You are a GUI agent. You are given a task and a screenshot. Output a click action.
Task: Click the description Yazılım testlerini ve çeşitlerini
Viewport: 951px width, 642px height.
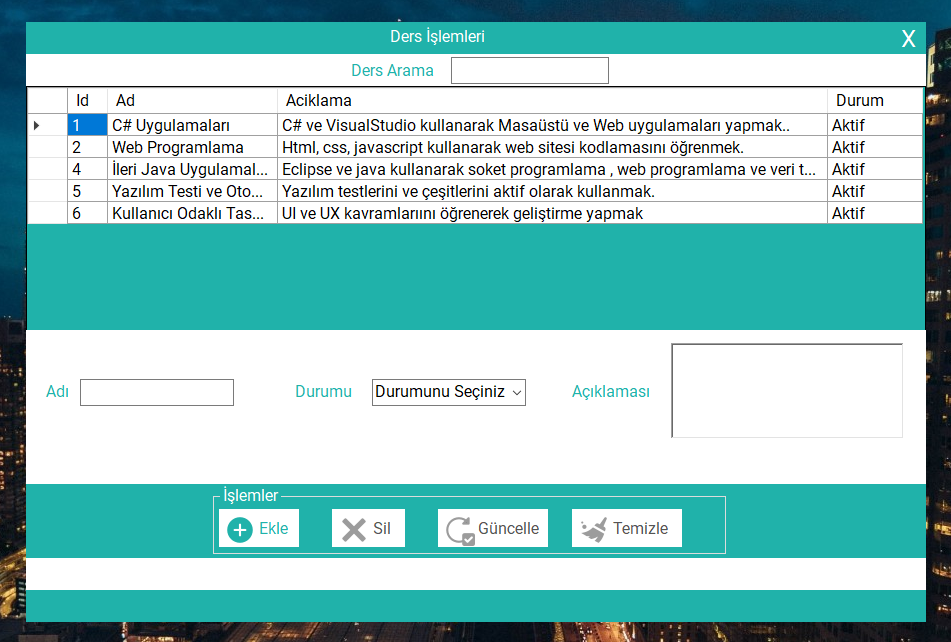(x=552, y=192)
